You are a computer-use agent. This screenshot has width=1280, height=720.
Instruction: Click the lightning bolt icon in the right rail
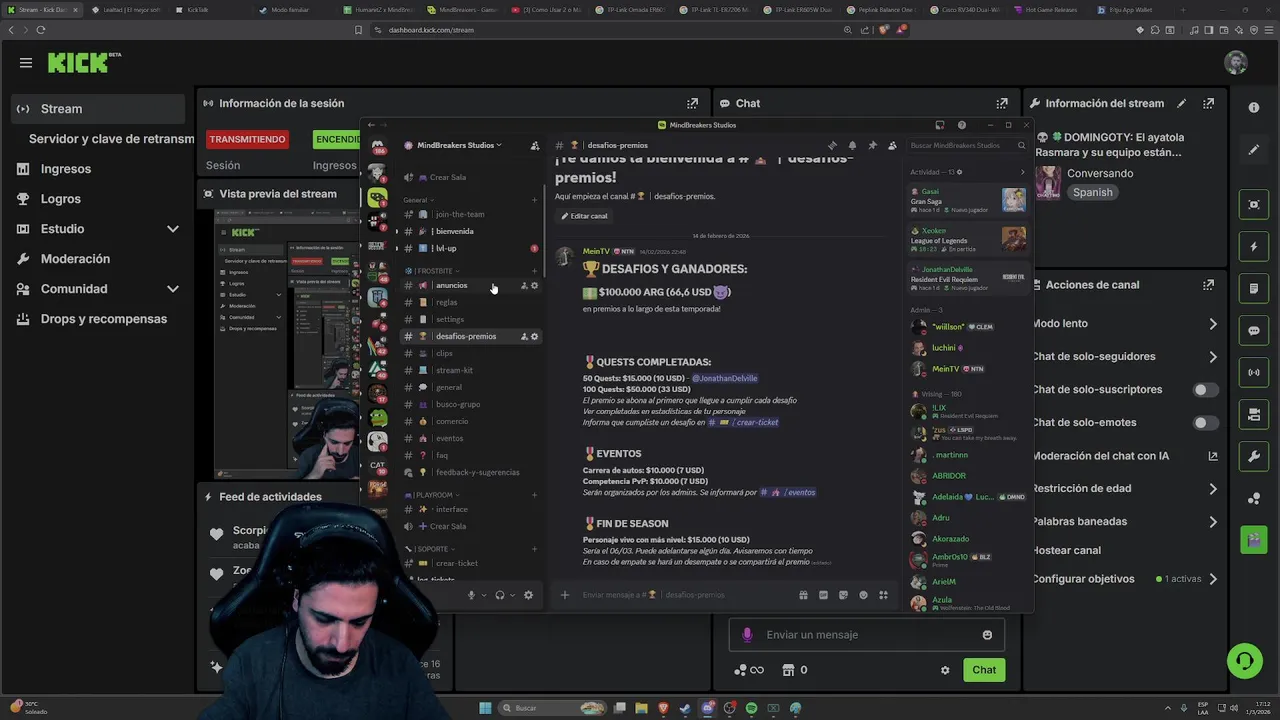(x=1253, y=246)
